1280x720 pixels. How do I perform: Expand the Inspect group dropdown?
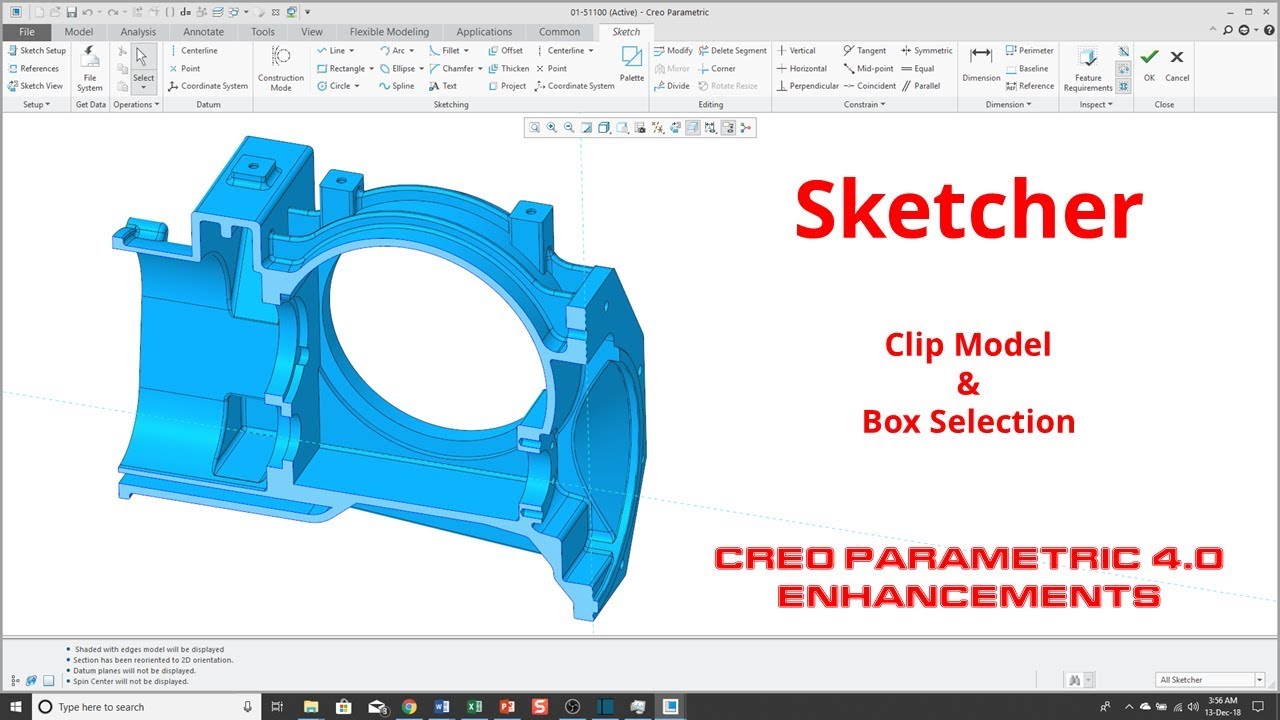tap(1095, 104)
